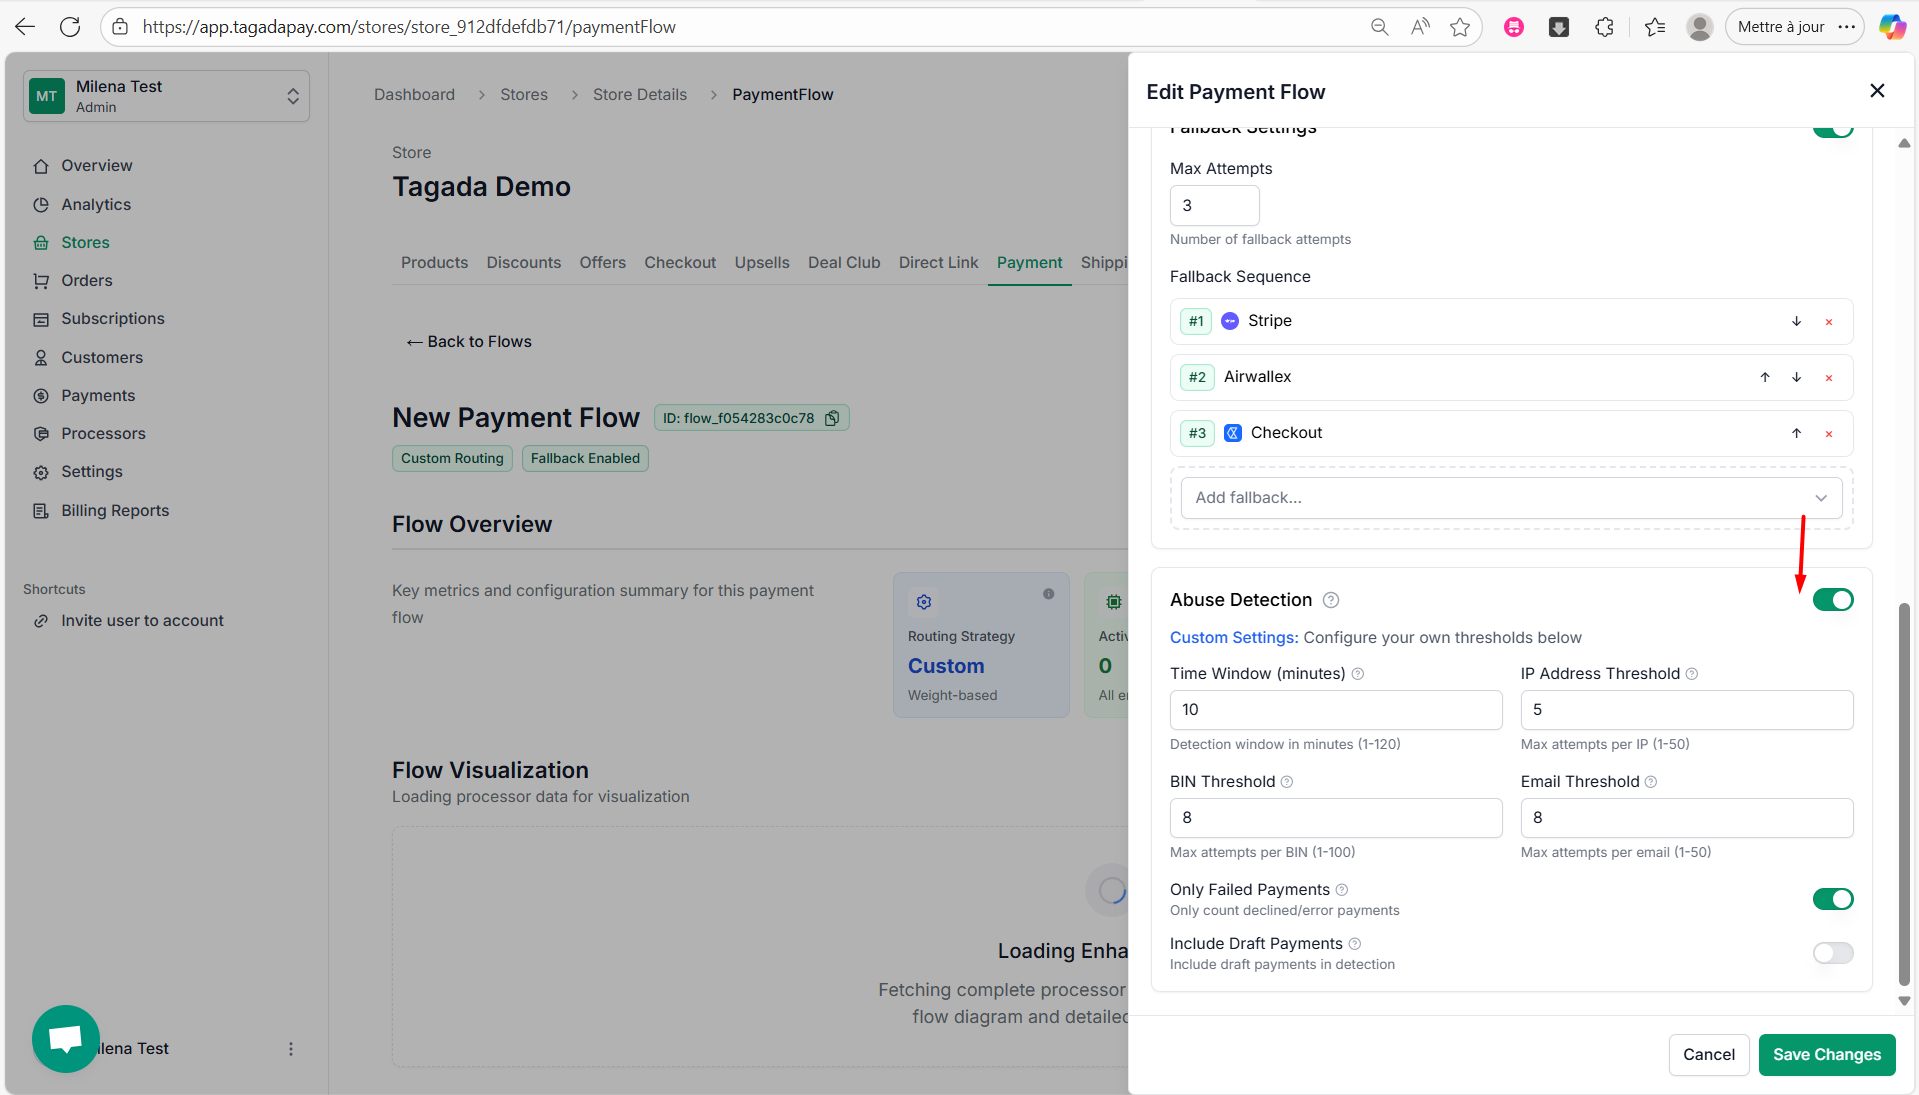Click the panel vertical scrollbar thumb
Image resolution: width=1919 pixels, height=1095 pixels.
(1903, 793)
